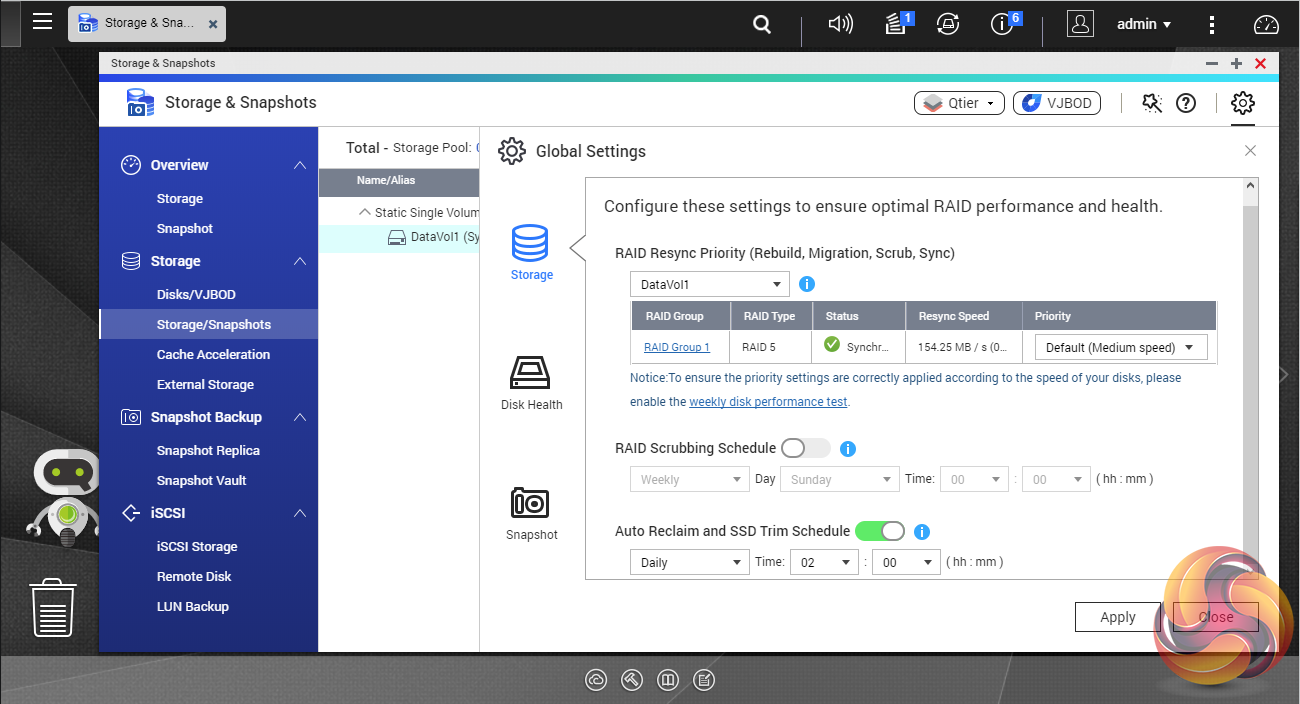Collapse the Overview sidebar section
Viewport: 1300px width, 704px height.
[x=299, y=165]
